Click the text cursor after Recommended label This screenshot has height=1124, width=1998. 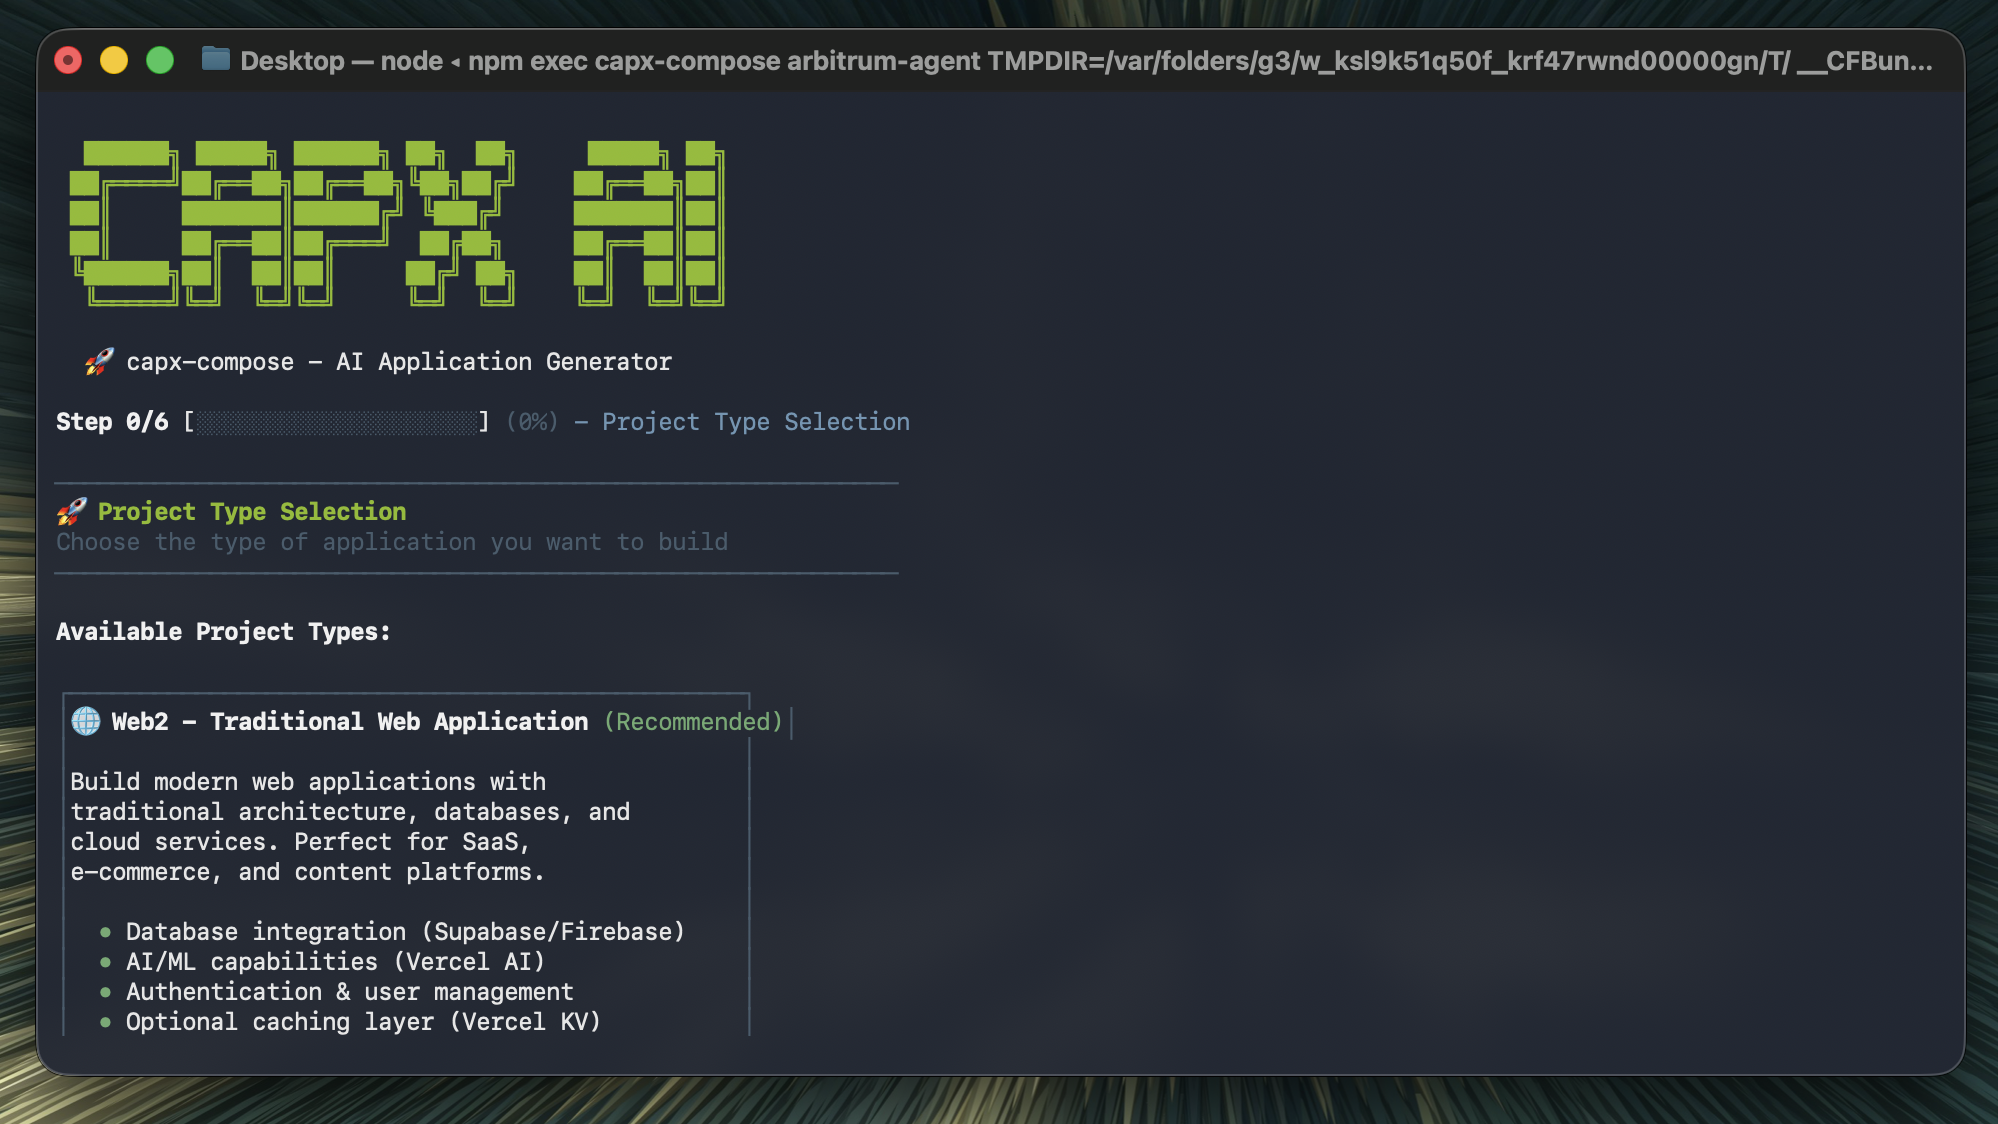point(791,721)
